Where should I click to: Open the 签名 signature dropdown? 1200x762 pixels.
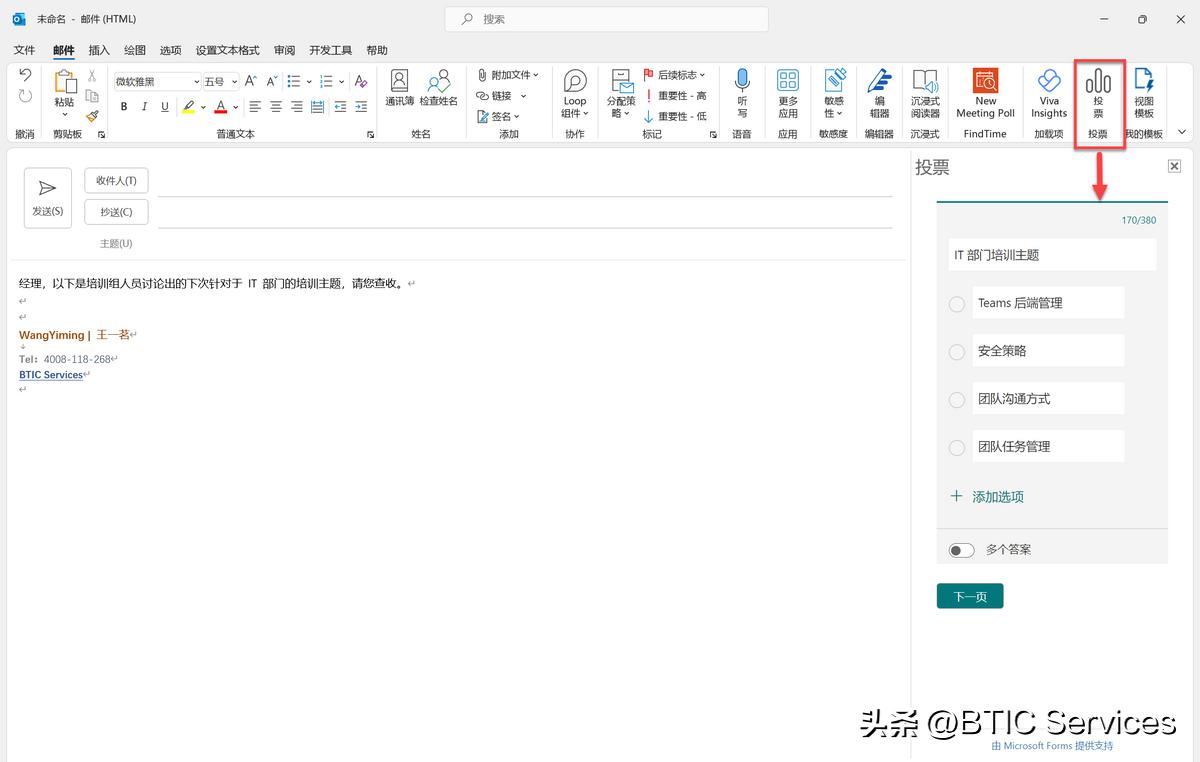501,115
